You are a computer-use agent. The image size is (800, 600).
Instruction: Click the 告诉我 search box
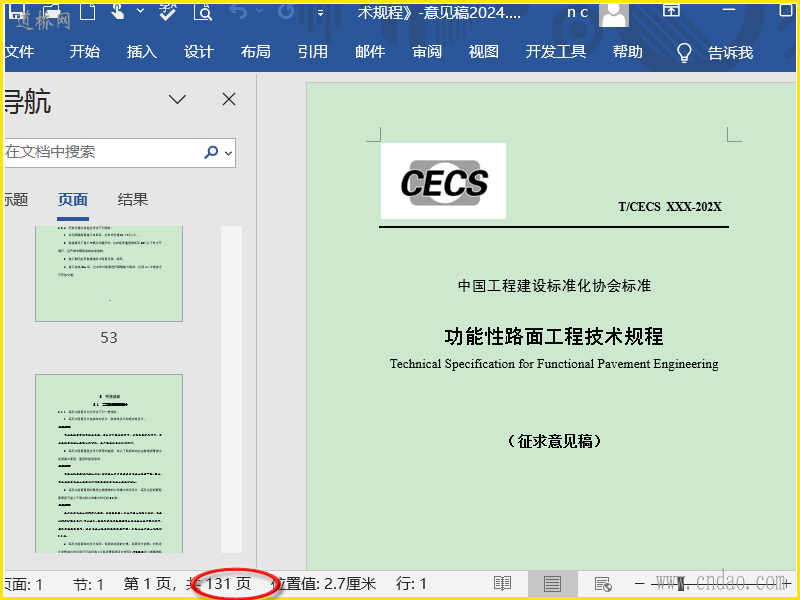coord(730,52)
